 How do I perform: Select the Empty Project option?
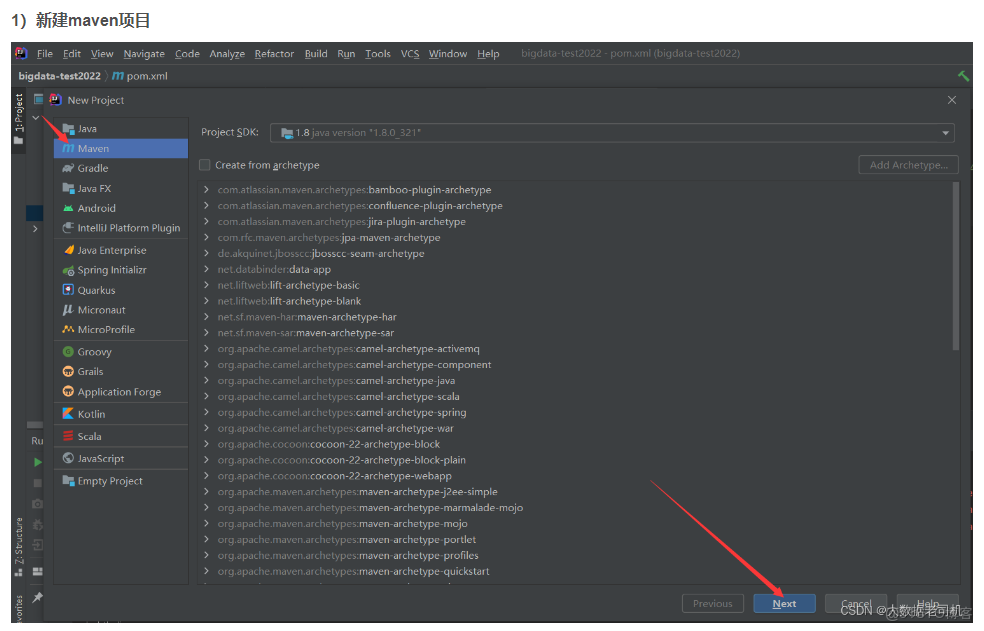click(x=106, y=480)
